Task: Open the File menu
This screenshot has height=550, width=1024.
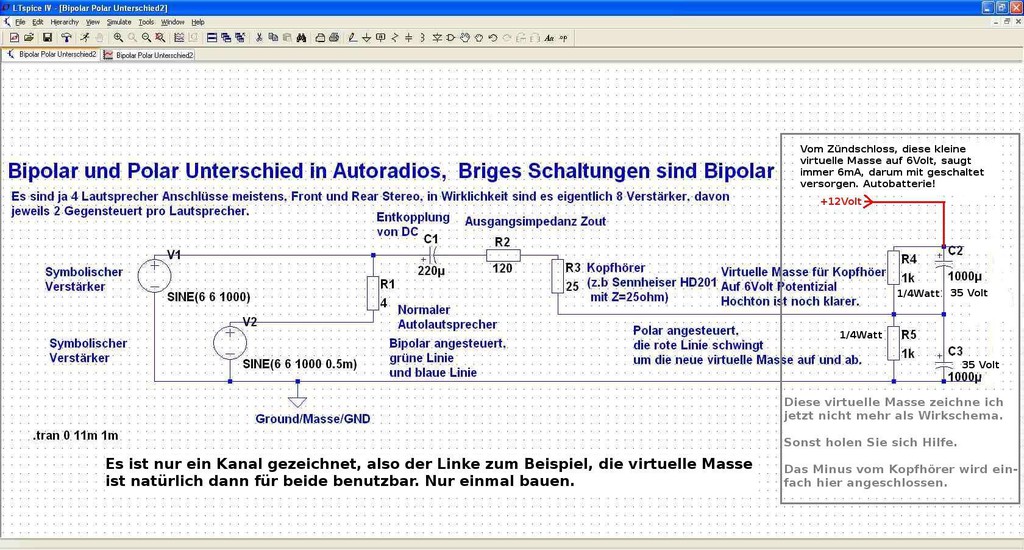Action: pos(20,22)
